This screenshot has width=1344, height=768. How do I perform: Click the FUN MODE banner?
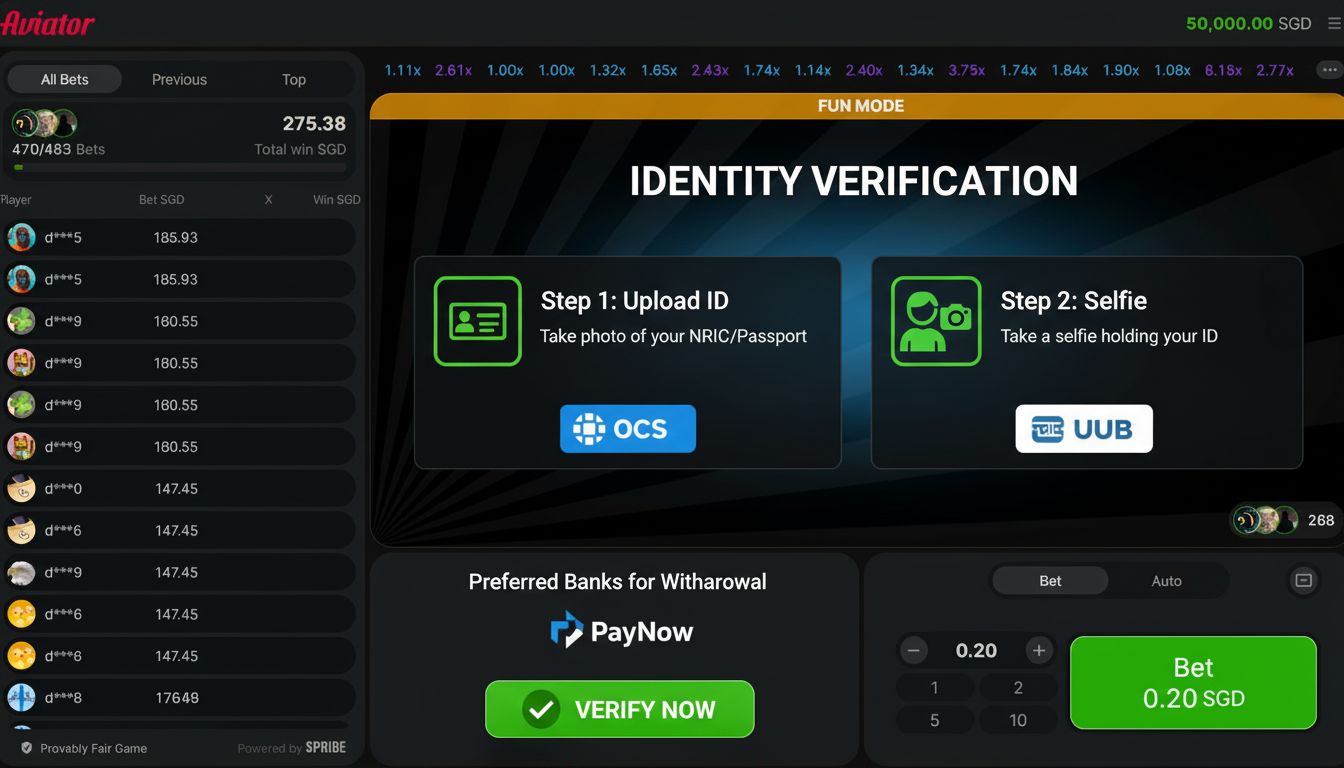click(x=860, y=106)
